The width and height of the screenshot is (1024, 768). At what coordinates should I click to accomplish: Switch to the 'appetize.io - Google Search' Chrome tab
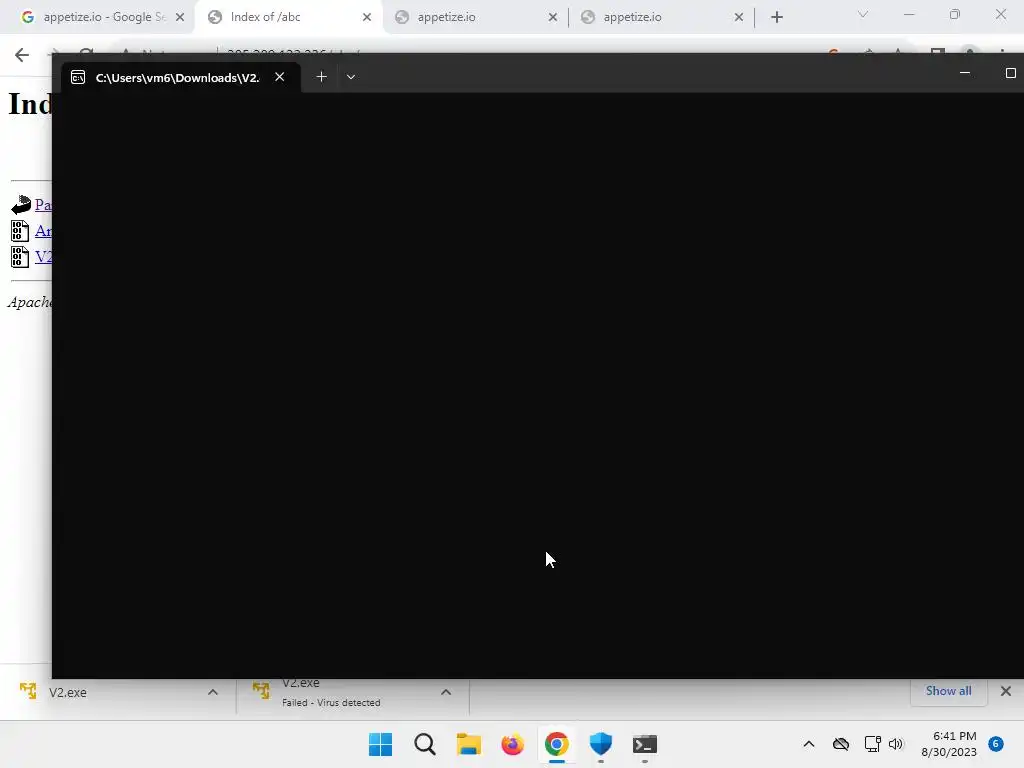pyautogui.click(x=95, y=17)
